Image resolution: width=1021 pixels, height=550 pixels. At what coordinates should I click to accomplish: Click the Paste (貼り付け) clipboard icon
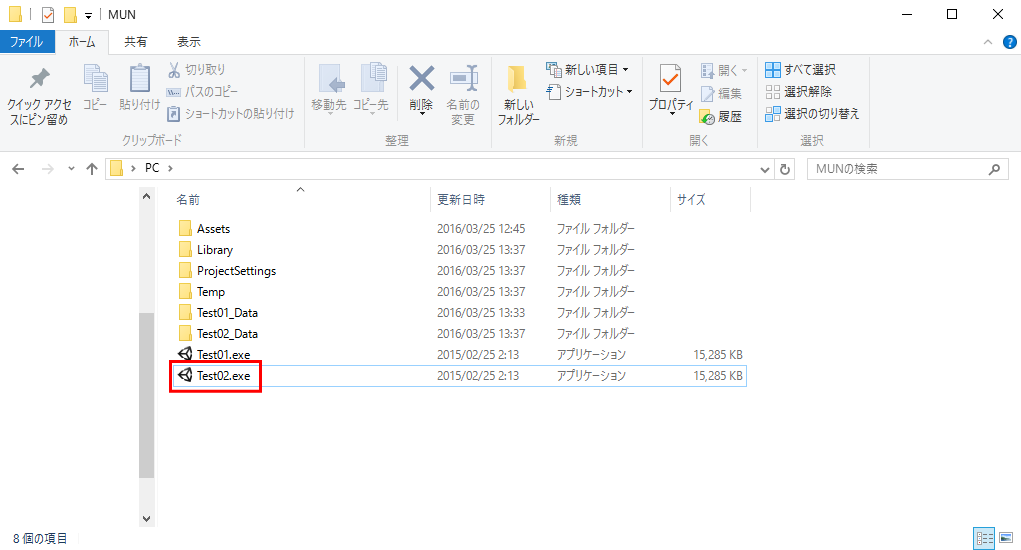pyautogui.click(x=139, y=88)
